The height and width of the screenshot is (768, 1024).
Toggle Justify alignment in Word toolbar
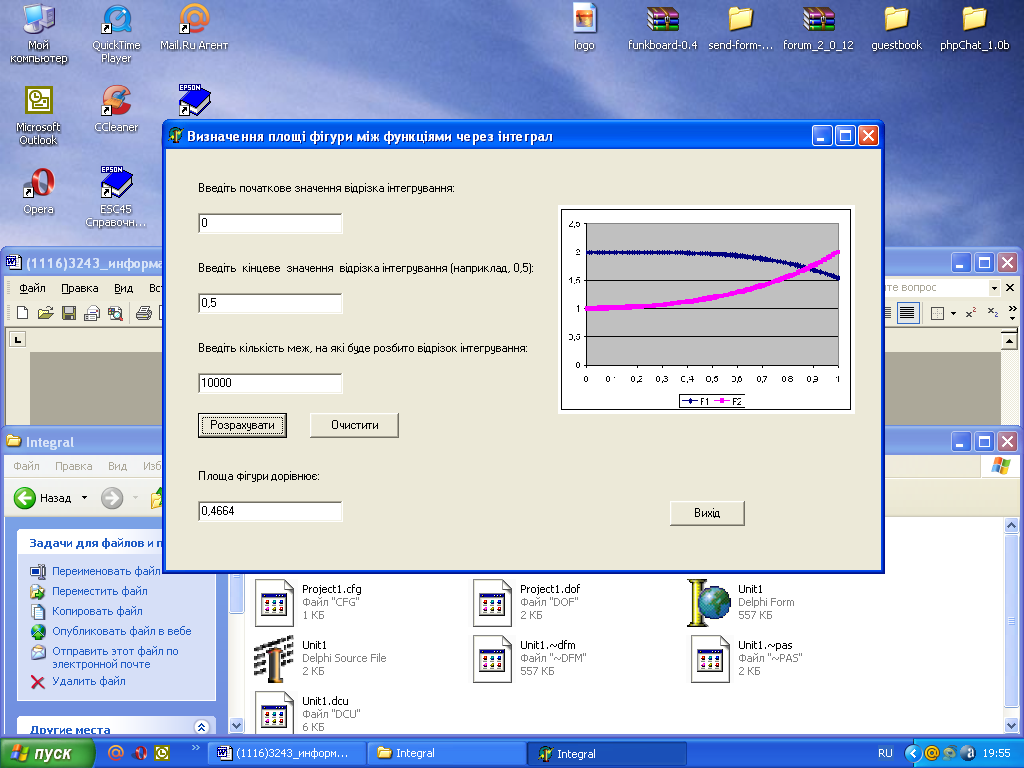(906, 313)
